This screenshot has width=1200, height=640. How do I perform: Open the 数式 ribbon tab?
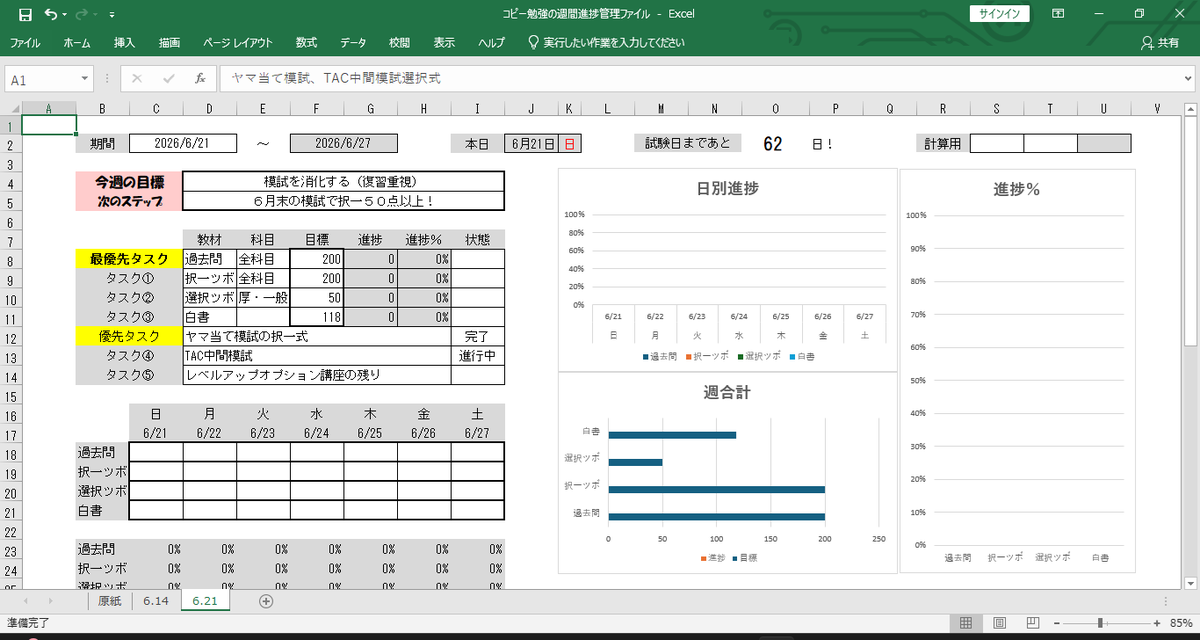[306, 43]
